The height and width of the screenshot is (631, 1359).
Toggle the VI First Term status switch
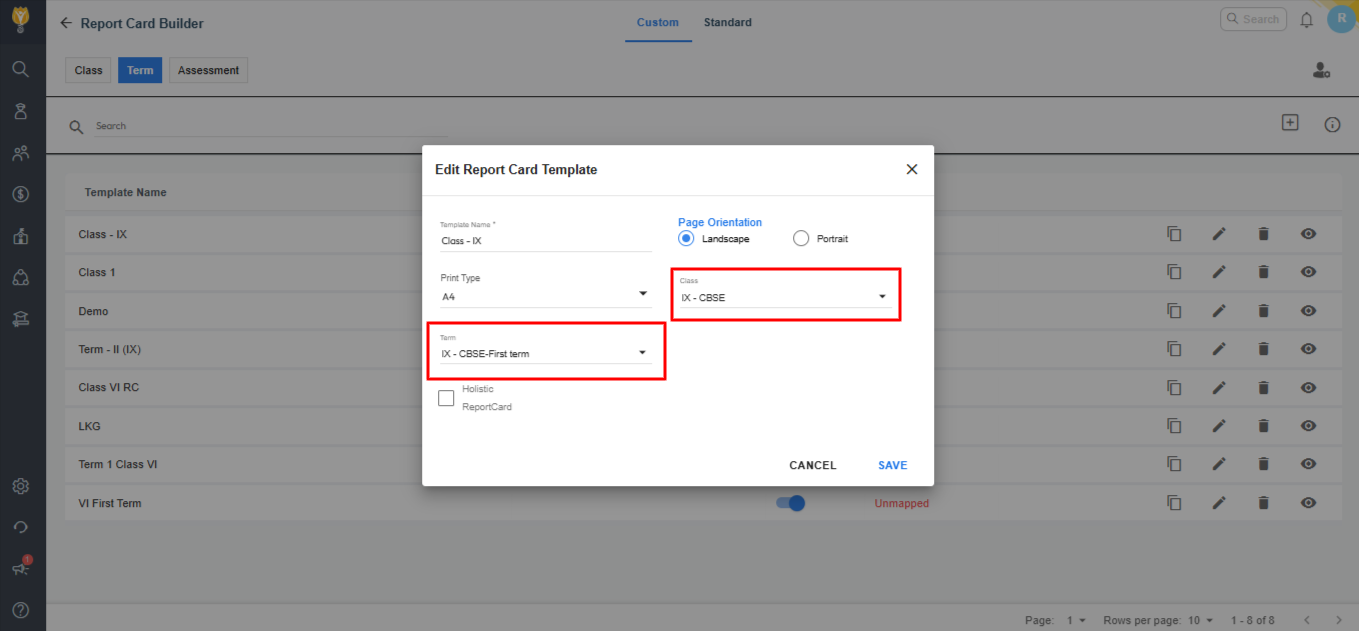pyautogui.click(x=790, y=503)
